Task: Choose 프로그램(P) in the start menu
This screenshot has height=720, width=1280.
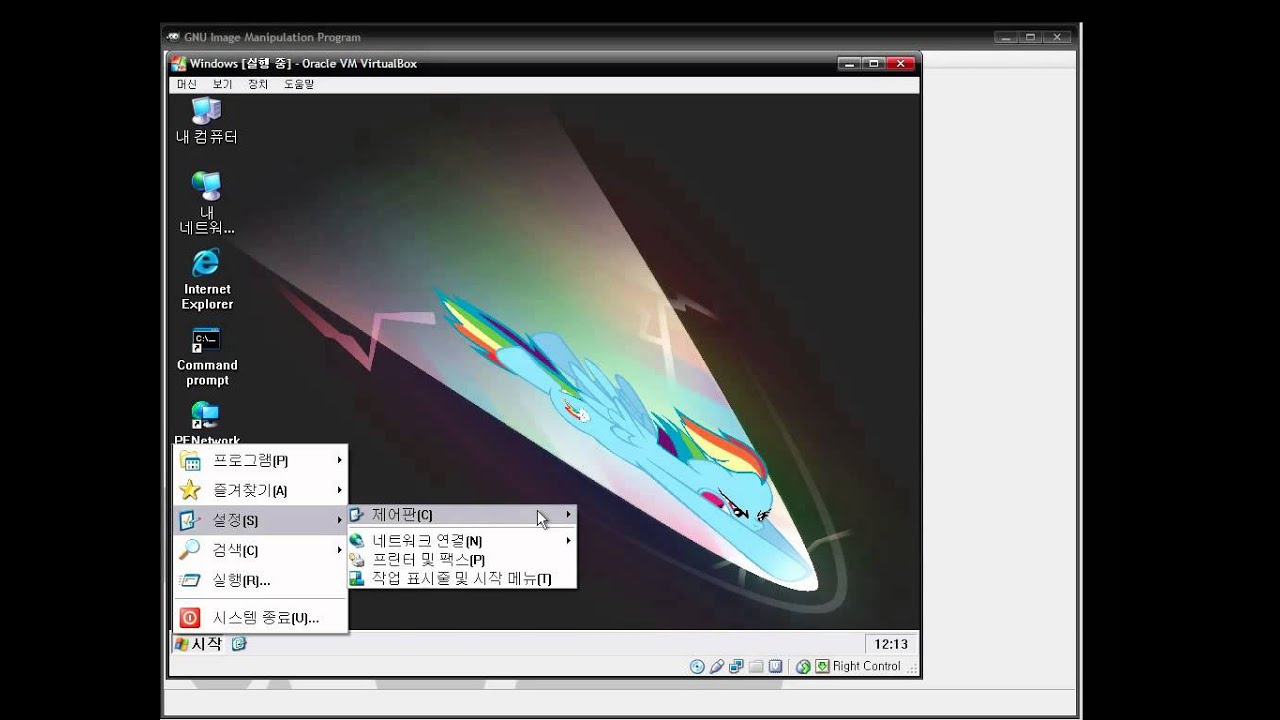Action: (x=261, y=460)
